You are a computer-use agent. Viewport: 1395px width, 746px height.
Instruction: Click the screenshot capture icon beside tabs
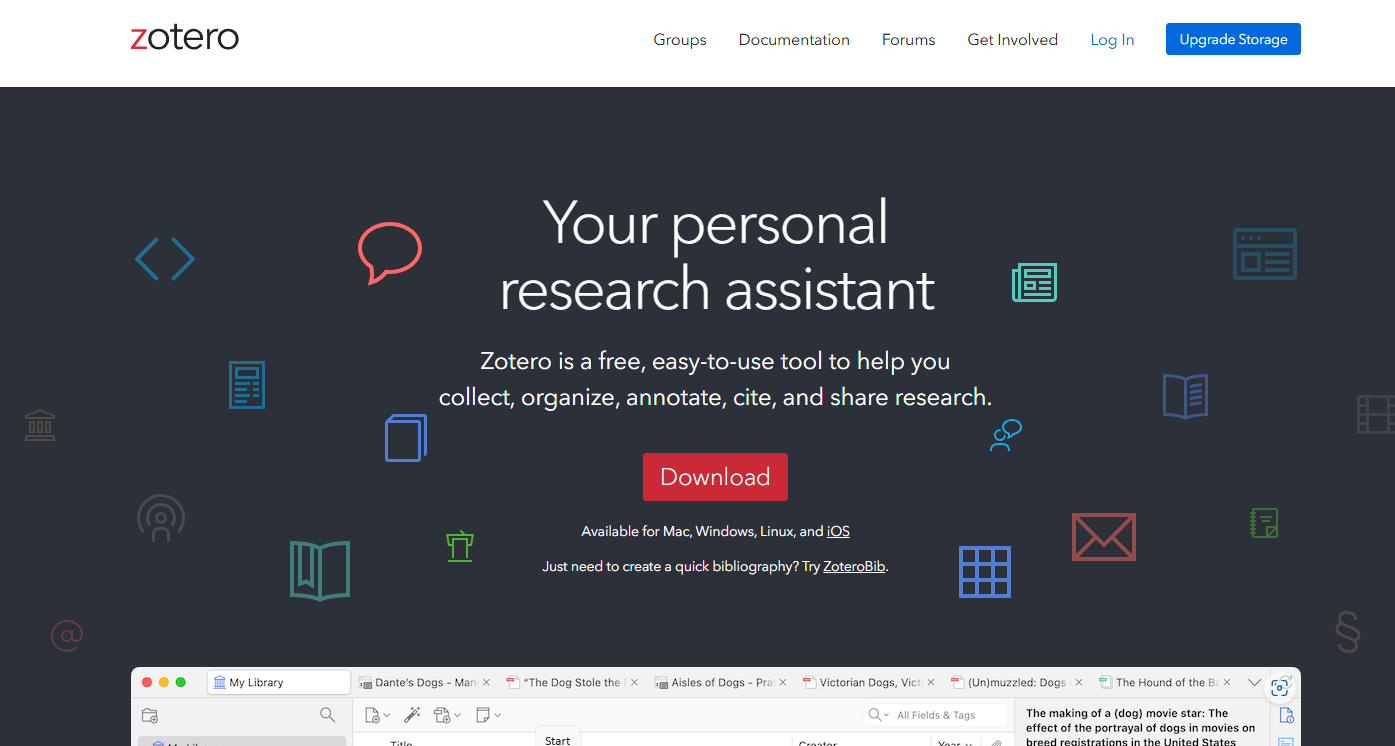(1280, 686)
